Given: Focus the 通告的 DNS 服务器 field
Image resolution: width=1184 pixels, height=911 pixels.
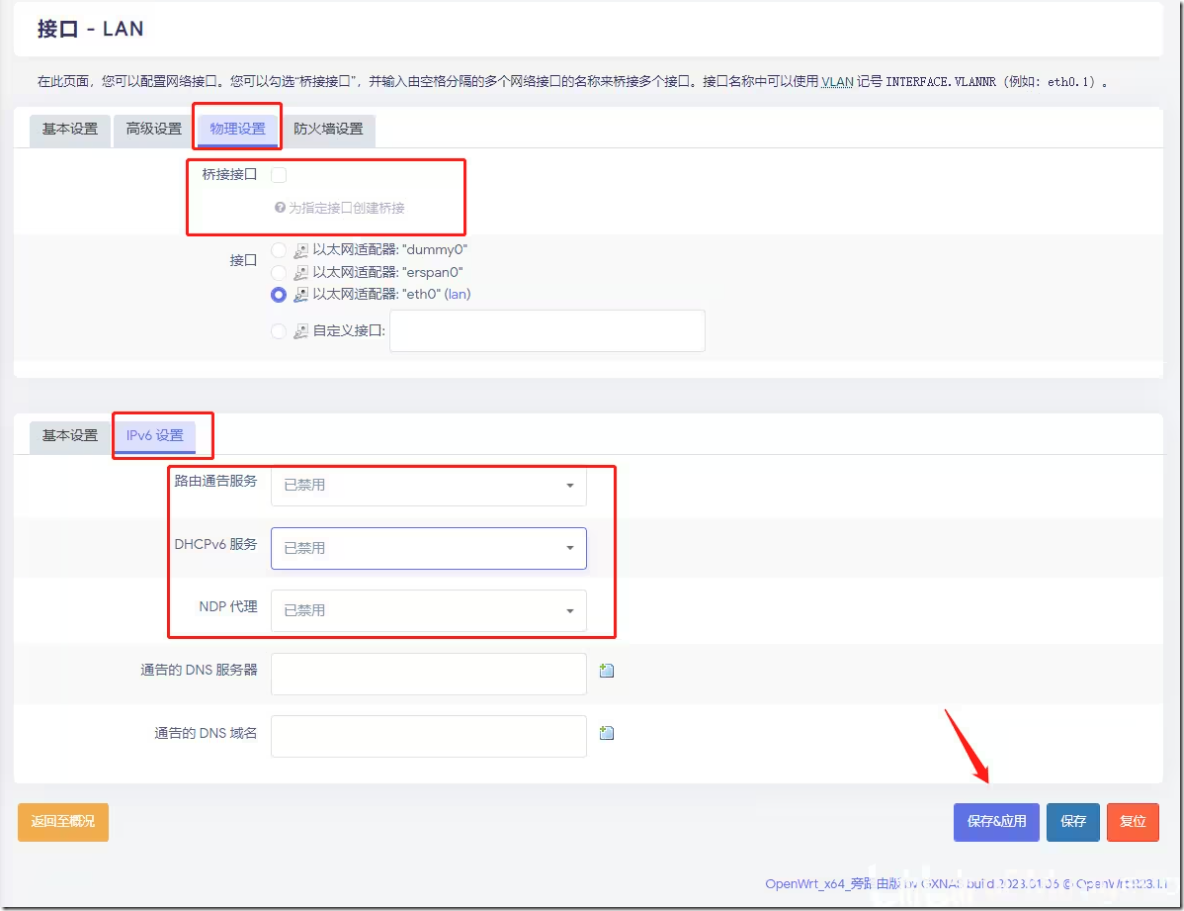Looking at the screenshot, I should pyautogui.click(x=429, y=674).
